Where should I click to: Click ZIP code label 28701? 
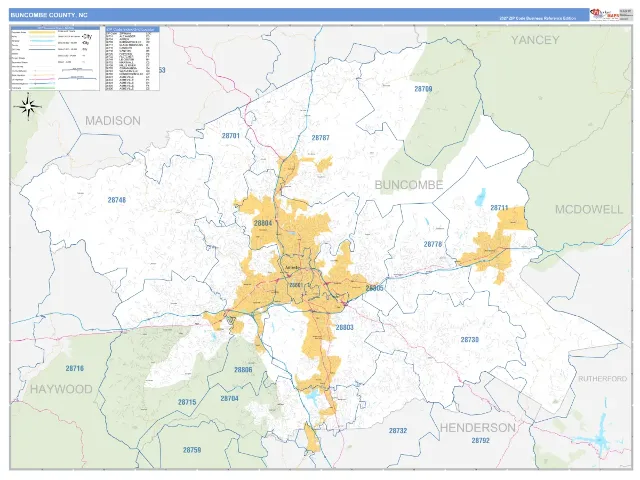pos(231,136)
